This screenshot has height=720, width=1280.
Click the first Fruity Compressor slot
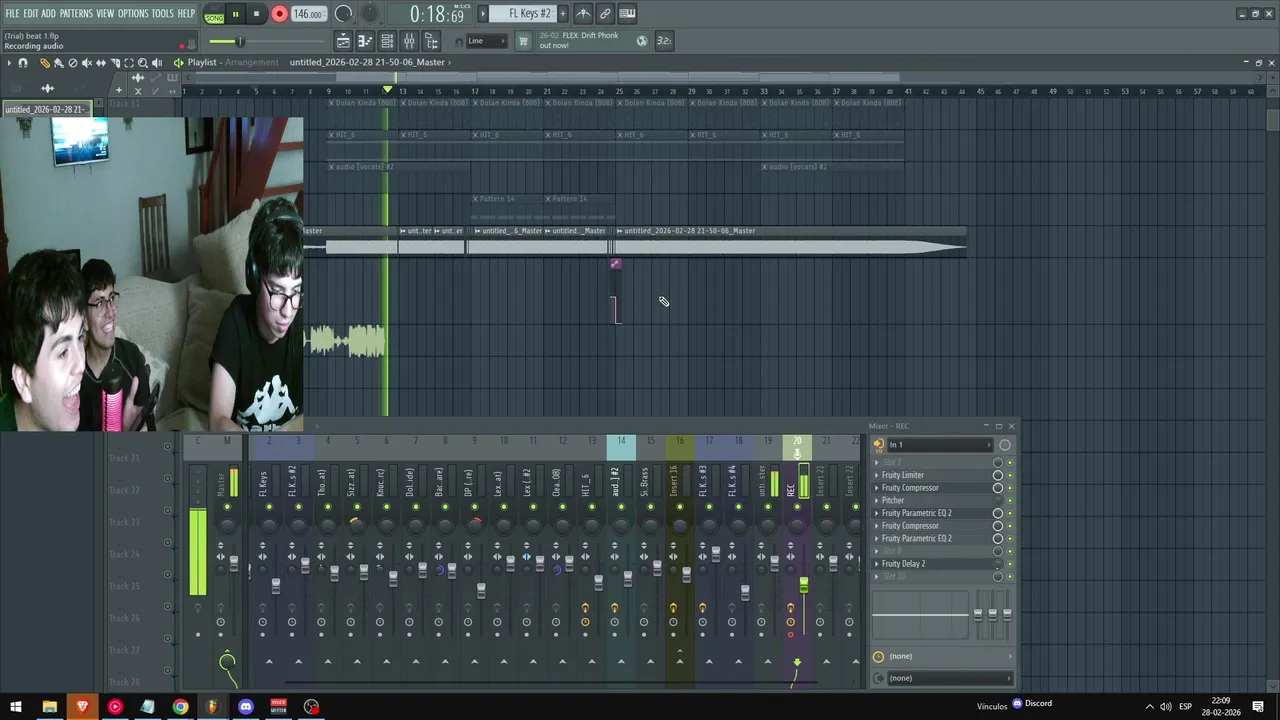click(x=910, y=488)
